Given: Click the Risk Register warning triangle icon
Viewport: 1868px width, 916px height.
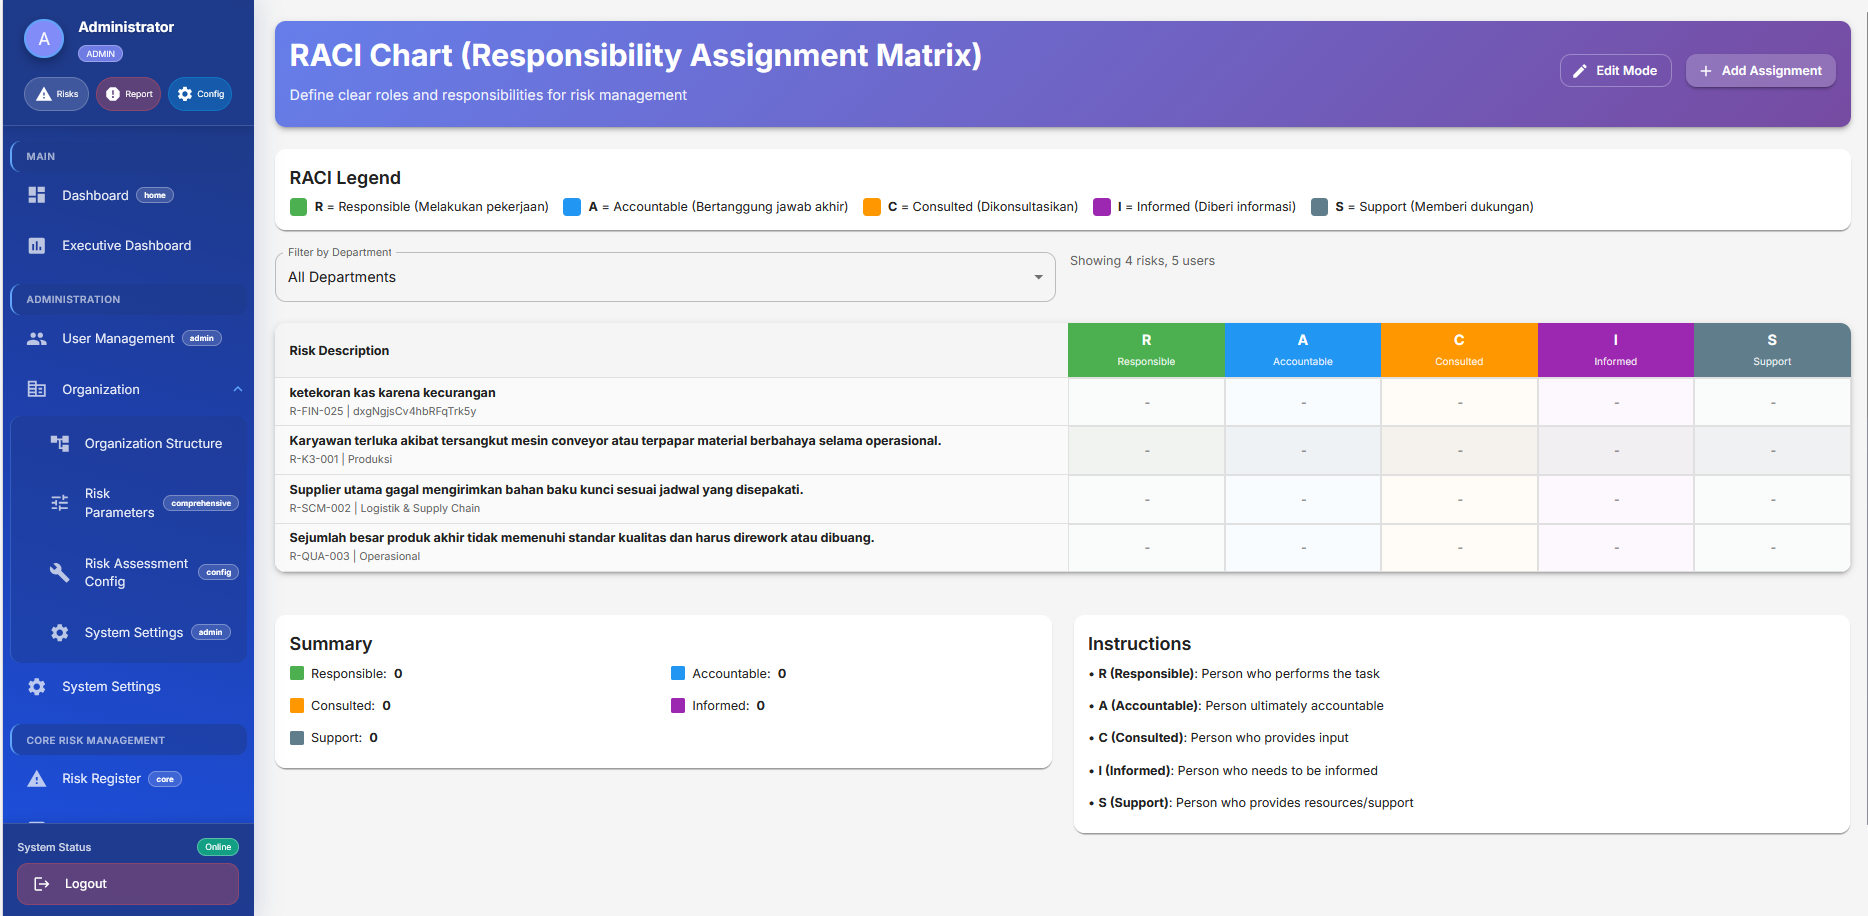Looking at the screenshot, I should tap(37, 779).
